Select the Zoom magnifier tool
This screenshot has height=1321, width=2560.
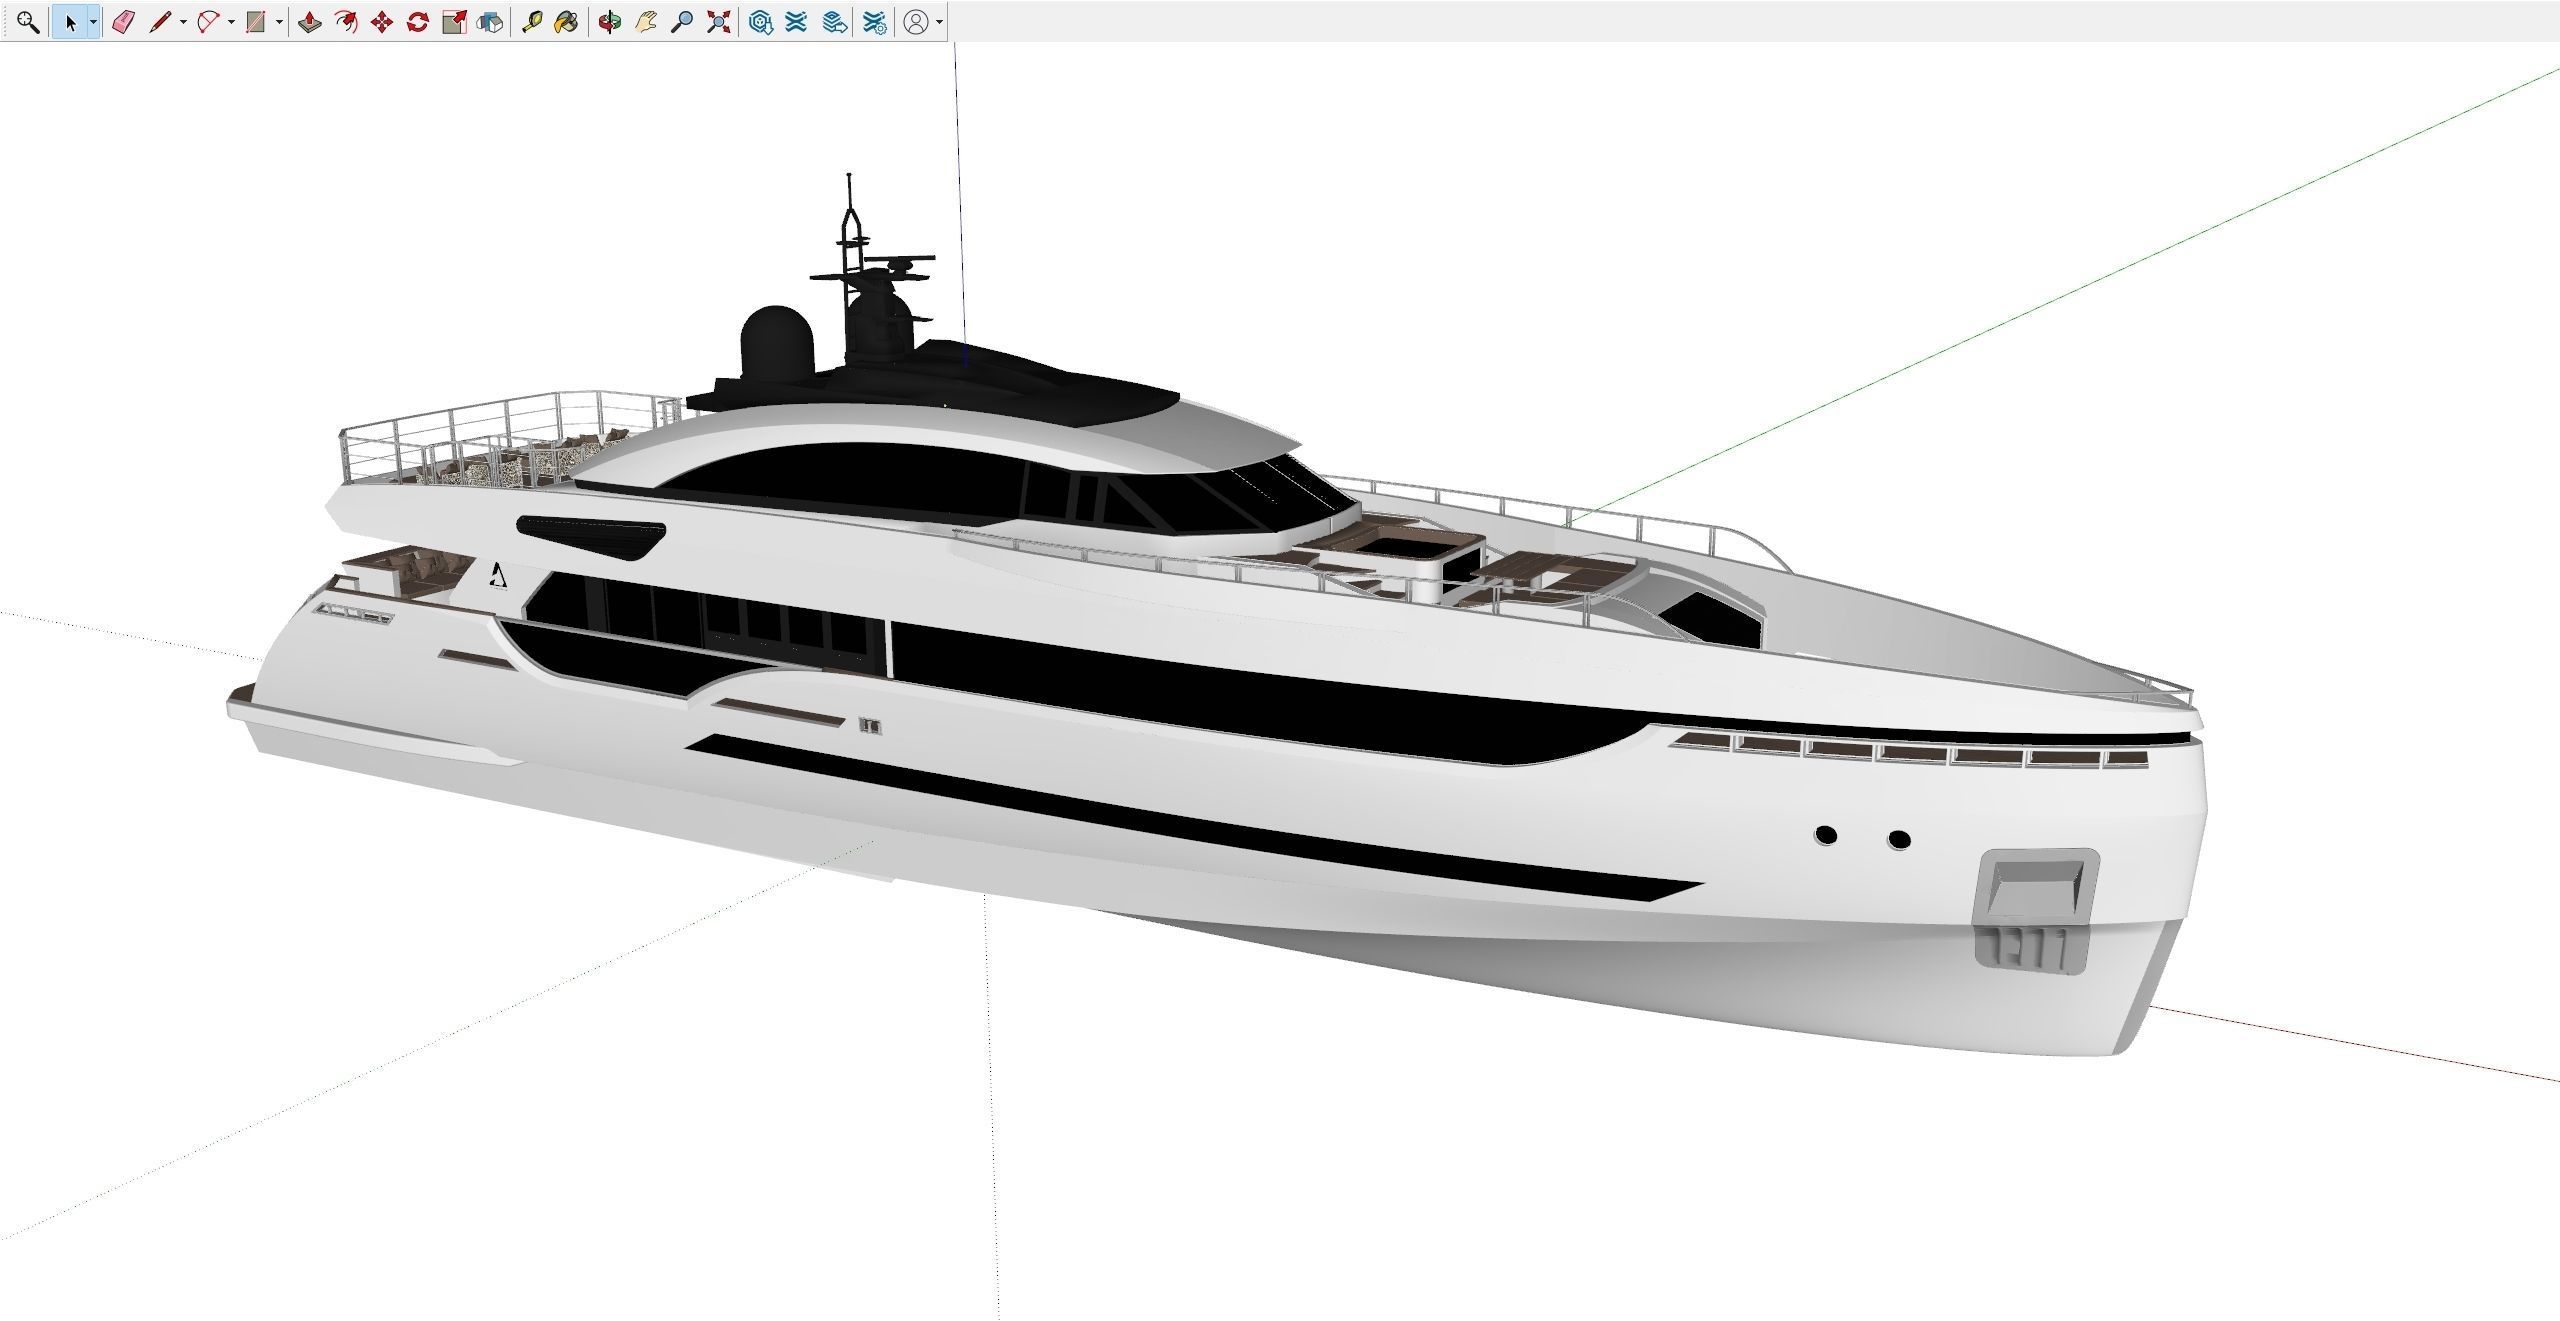pyautogui.click(x=681, y=22)
